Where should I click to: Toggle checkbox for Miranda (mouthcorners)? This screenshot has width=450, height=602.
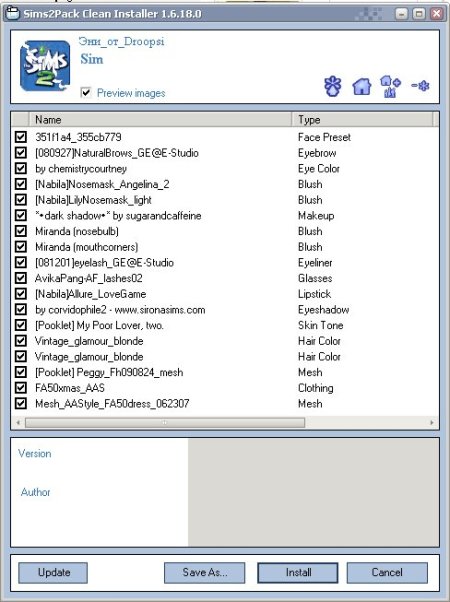coord(21,247)
